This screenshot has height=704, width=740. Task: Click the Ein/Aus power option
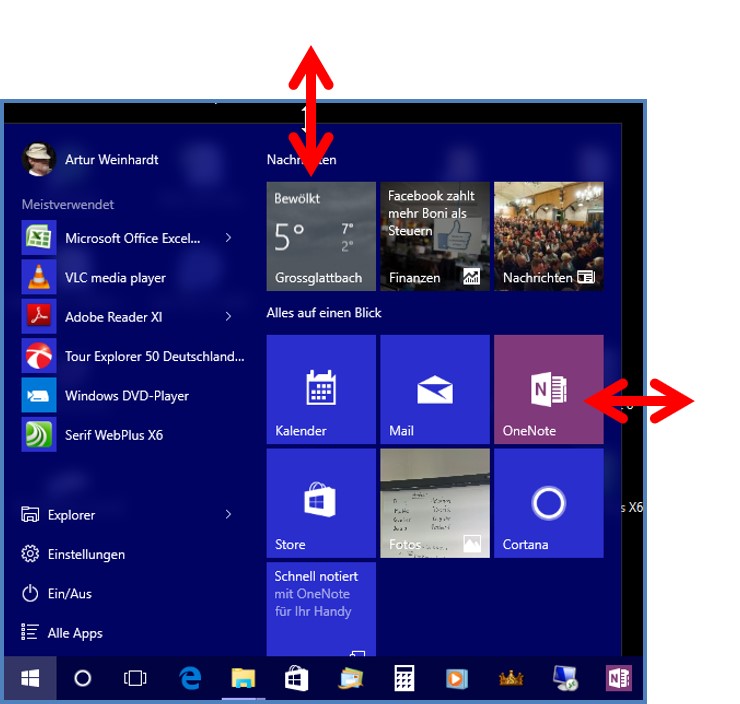coord(57,593)
